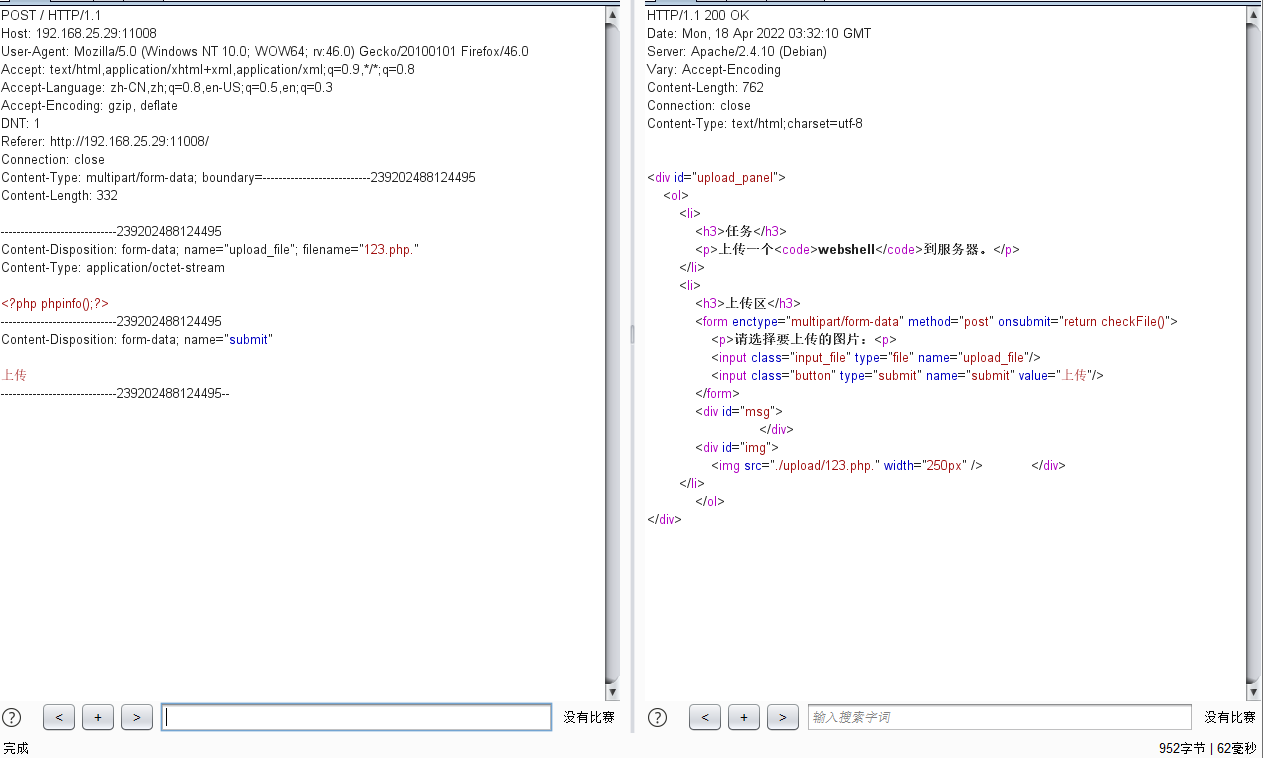Click the filename value "123.php." in request
This screenshot has height=758, width=1263.
point(389,250)
